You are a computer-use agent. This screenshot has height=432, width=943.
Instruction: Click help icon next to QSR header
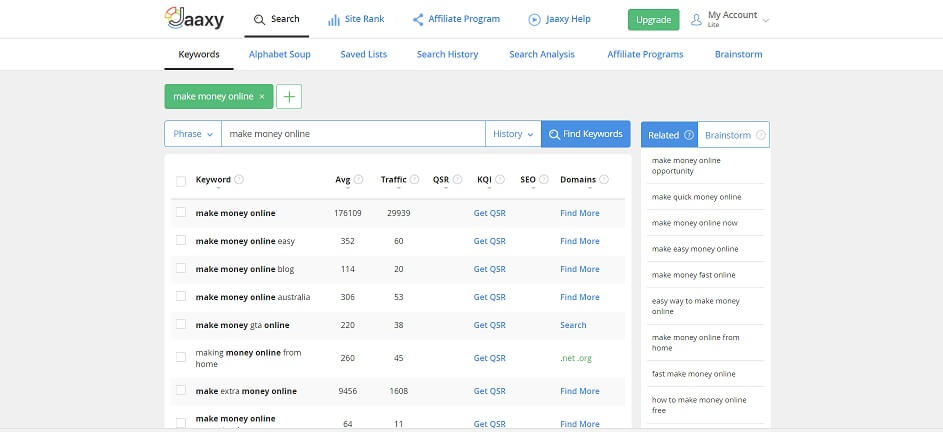[458, 179]
